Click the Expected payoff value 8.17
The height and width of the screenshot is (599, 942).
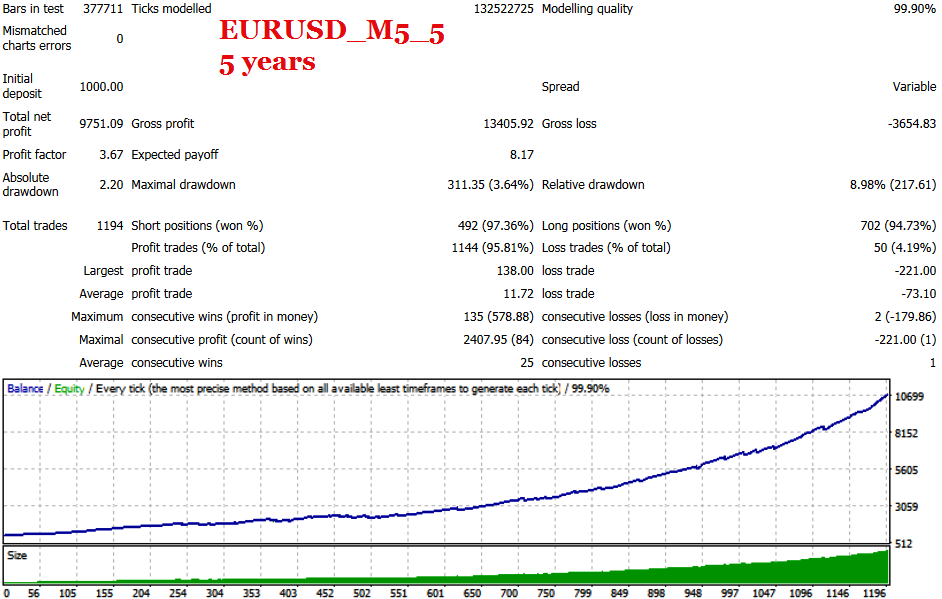point(521,155)
